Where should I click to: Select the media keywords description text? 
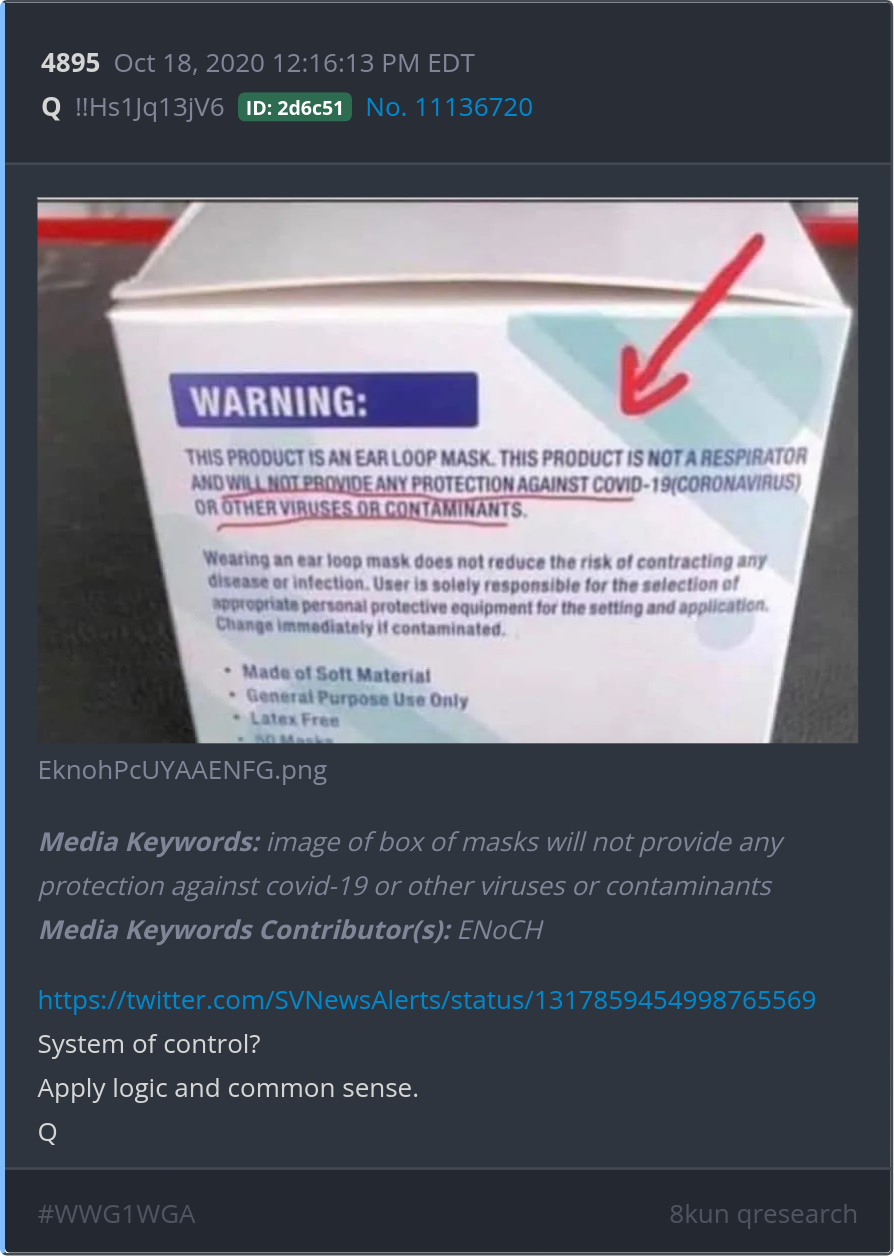tap(410, 864)
